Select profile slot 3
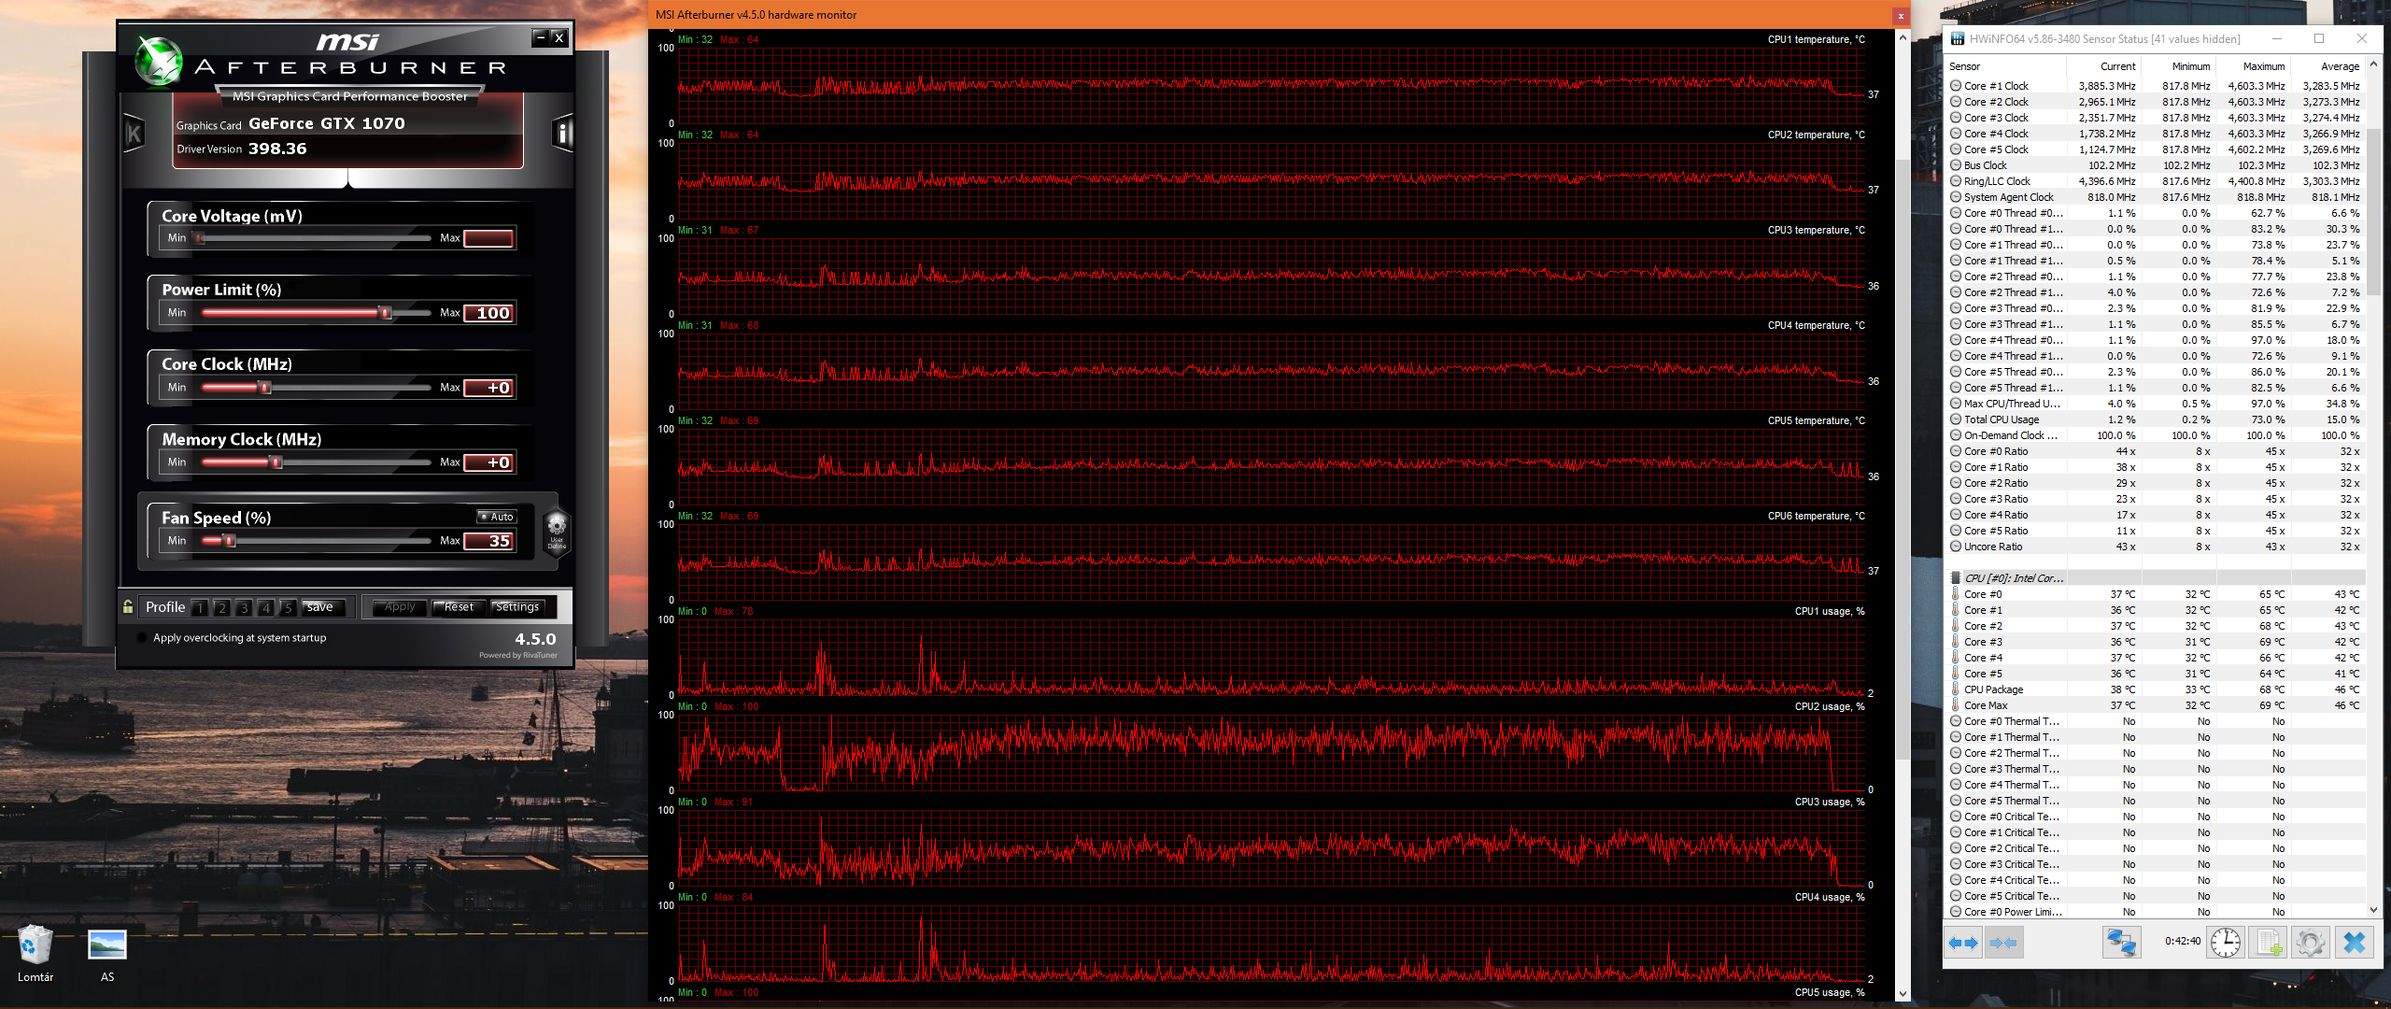This screenshot has height=1009, width=2391. point(243,607)
